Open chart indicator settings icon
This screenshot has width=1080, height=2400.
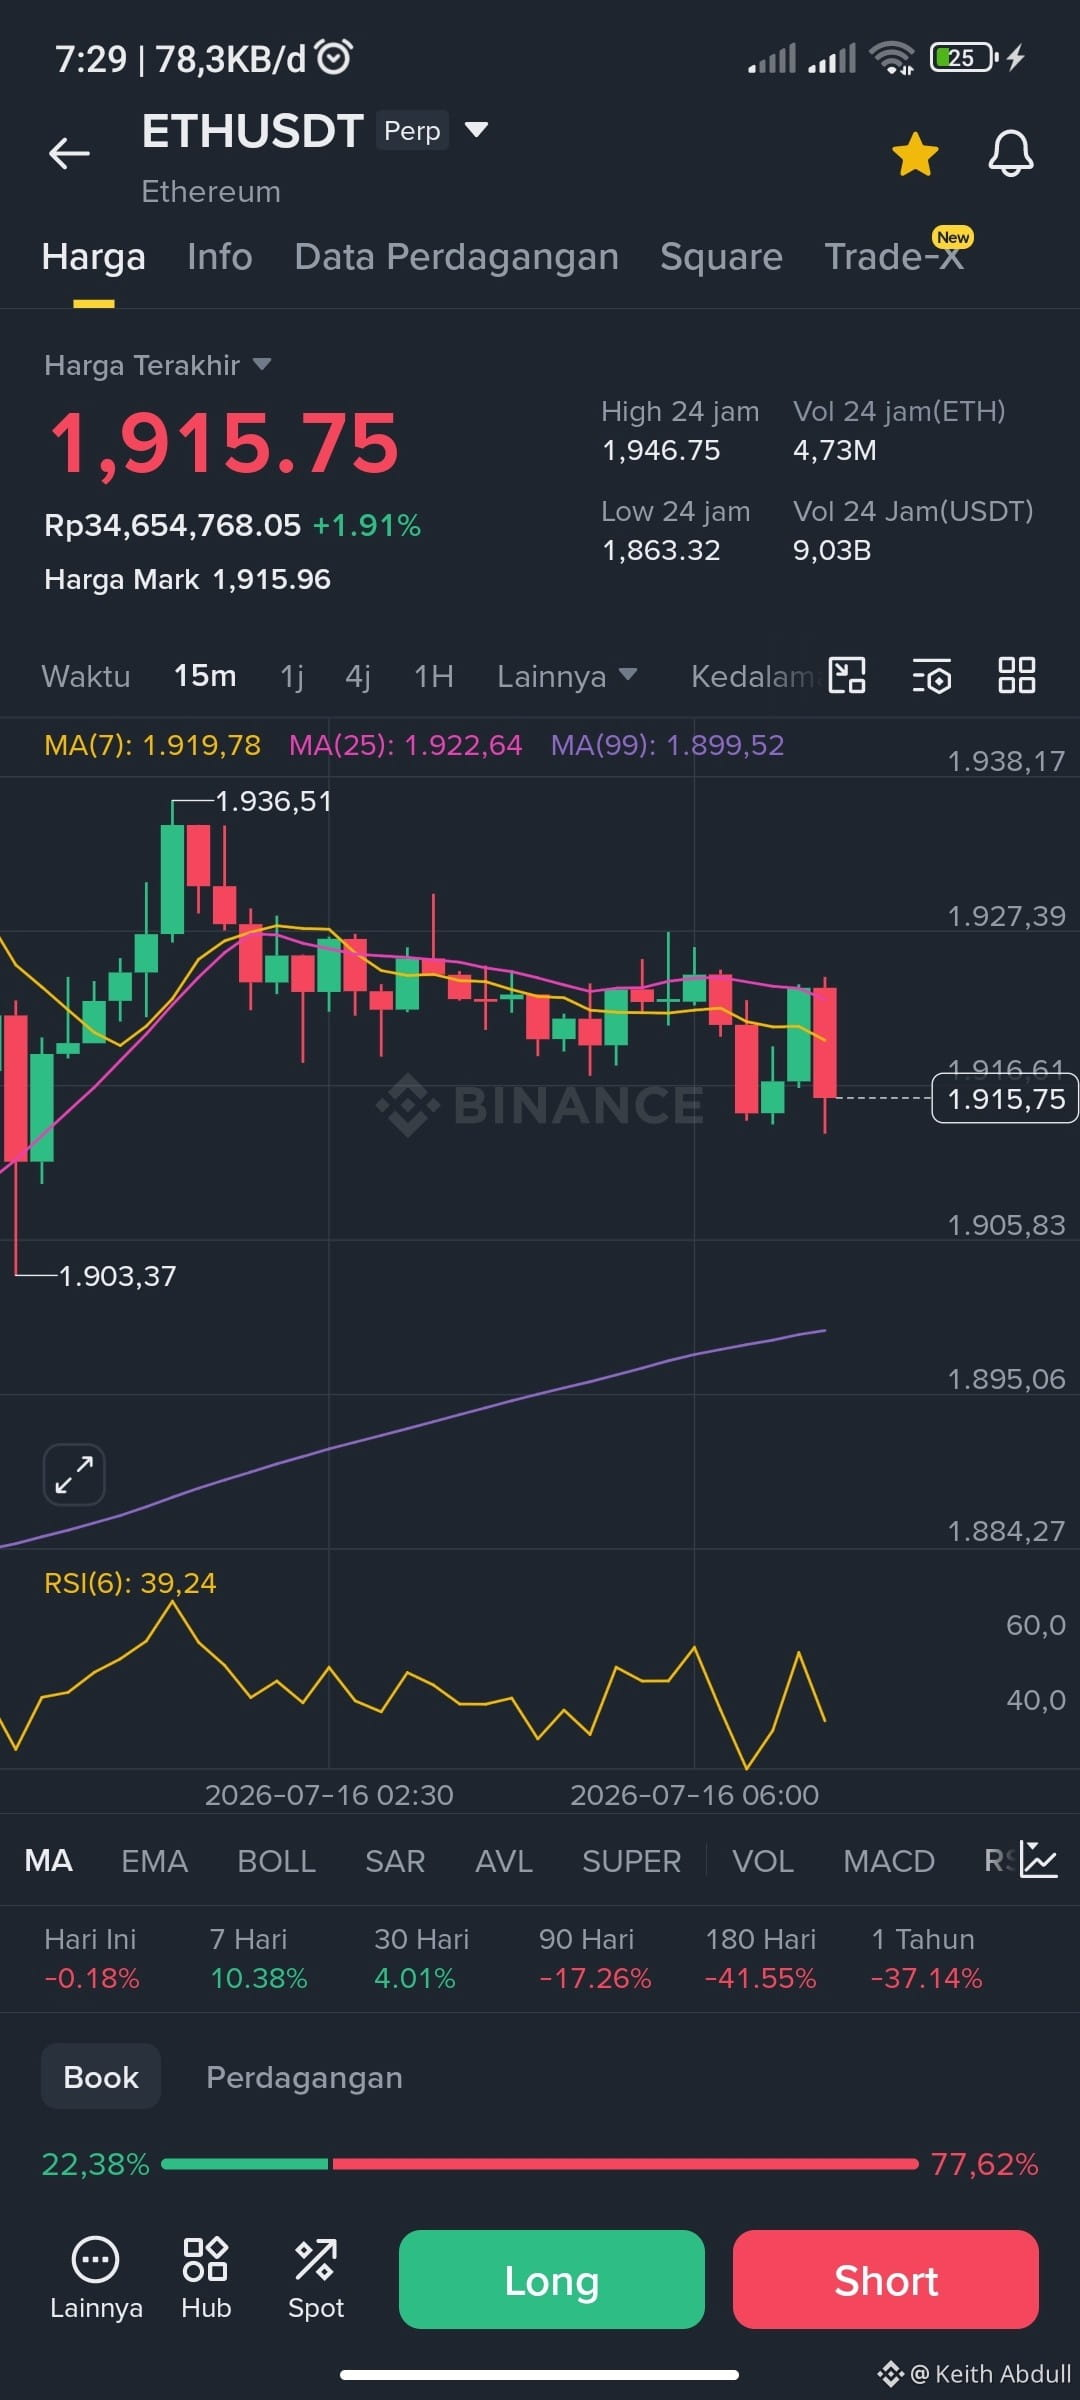931,676
